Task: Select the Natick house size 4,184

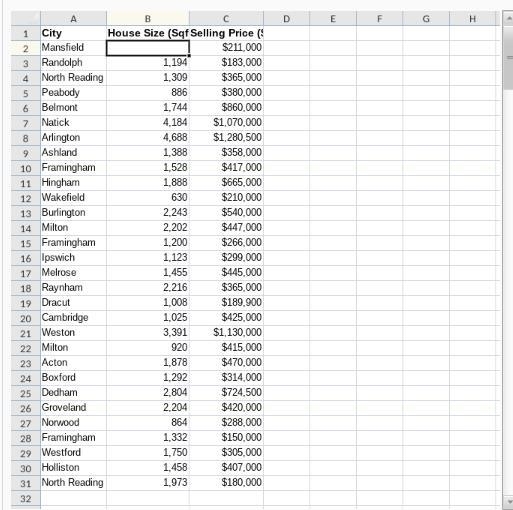Action: click(x=148, y=122)
